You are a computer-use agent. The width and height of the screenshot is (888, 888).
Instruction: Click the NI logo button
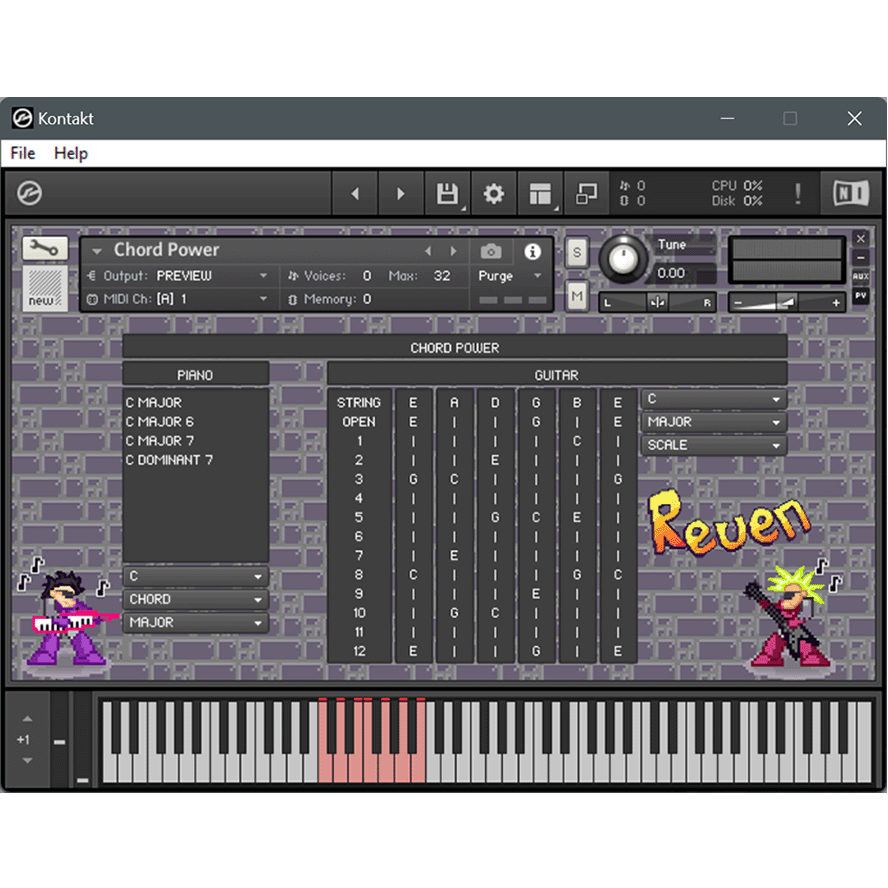[851, 194]
